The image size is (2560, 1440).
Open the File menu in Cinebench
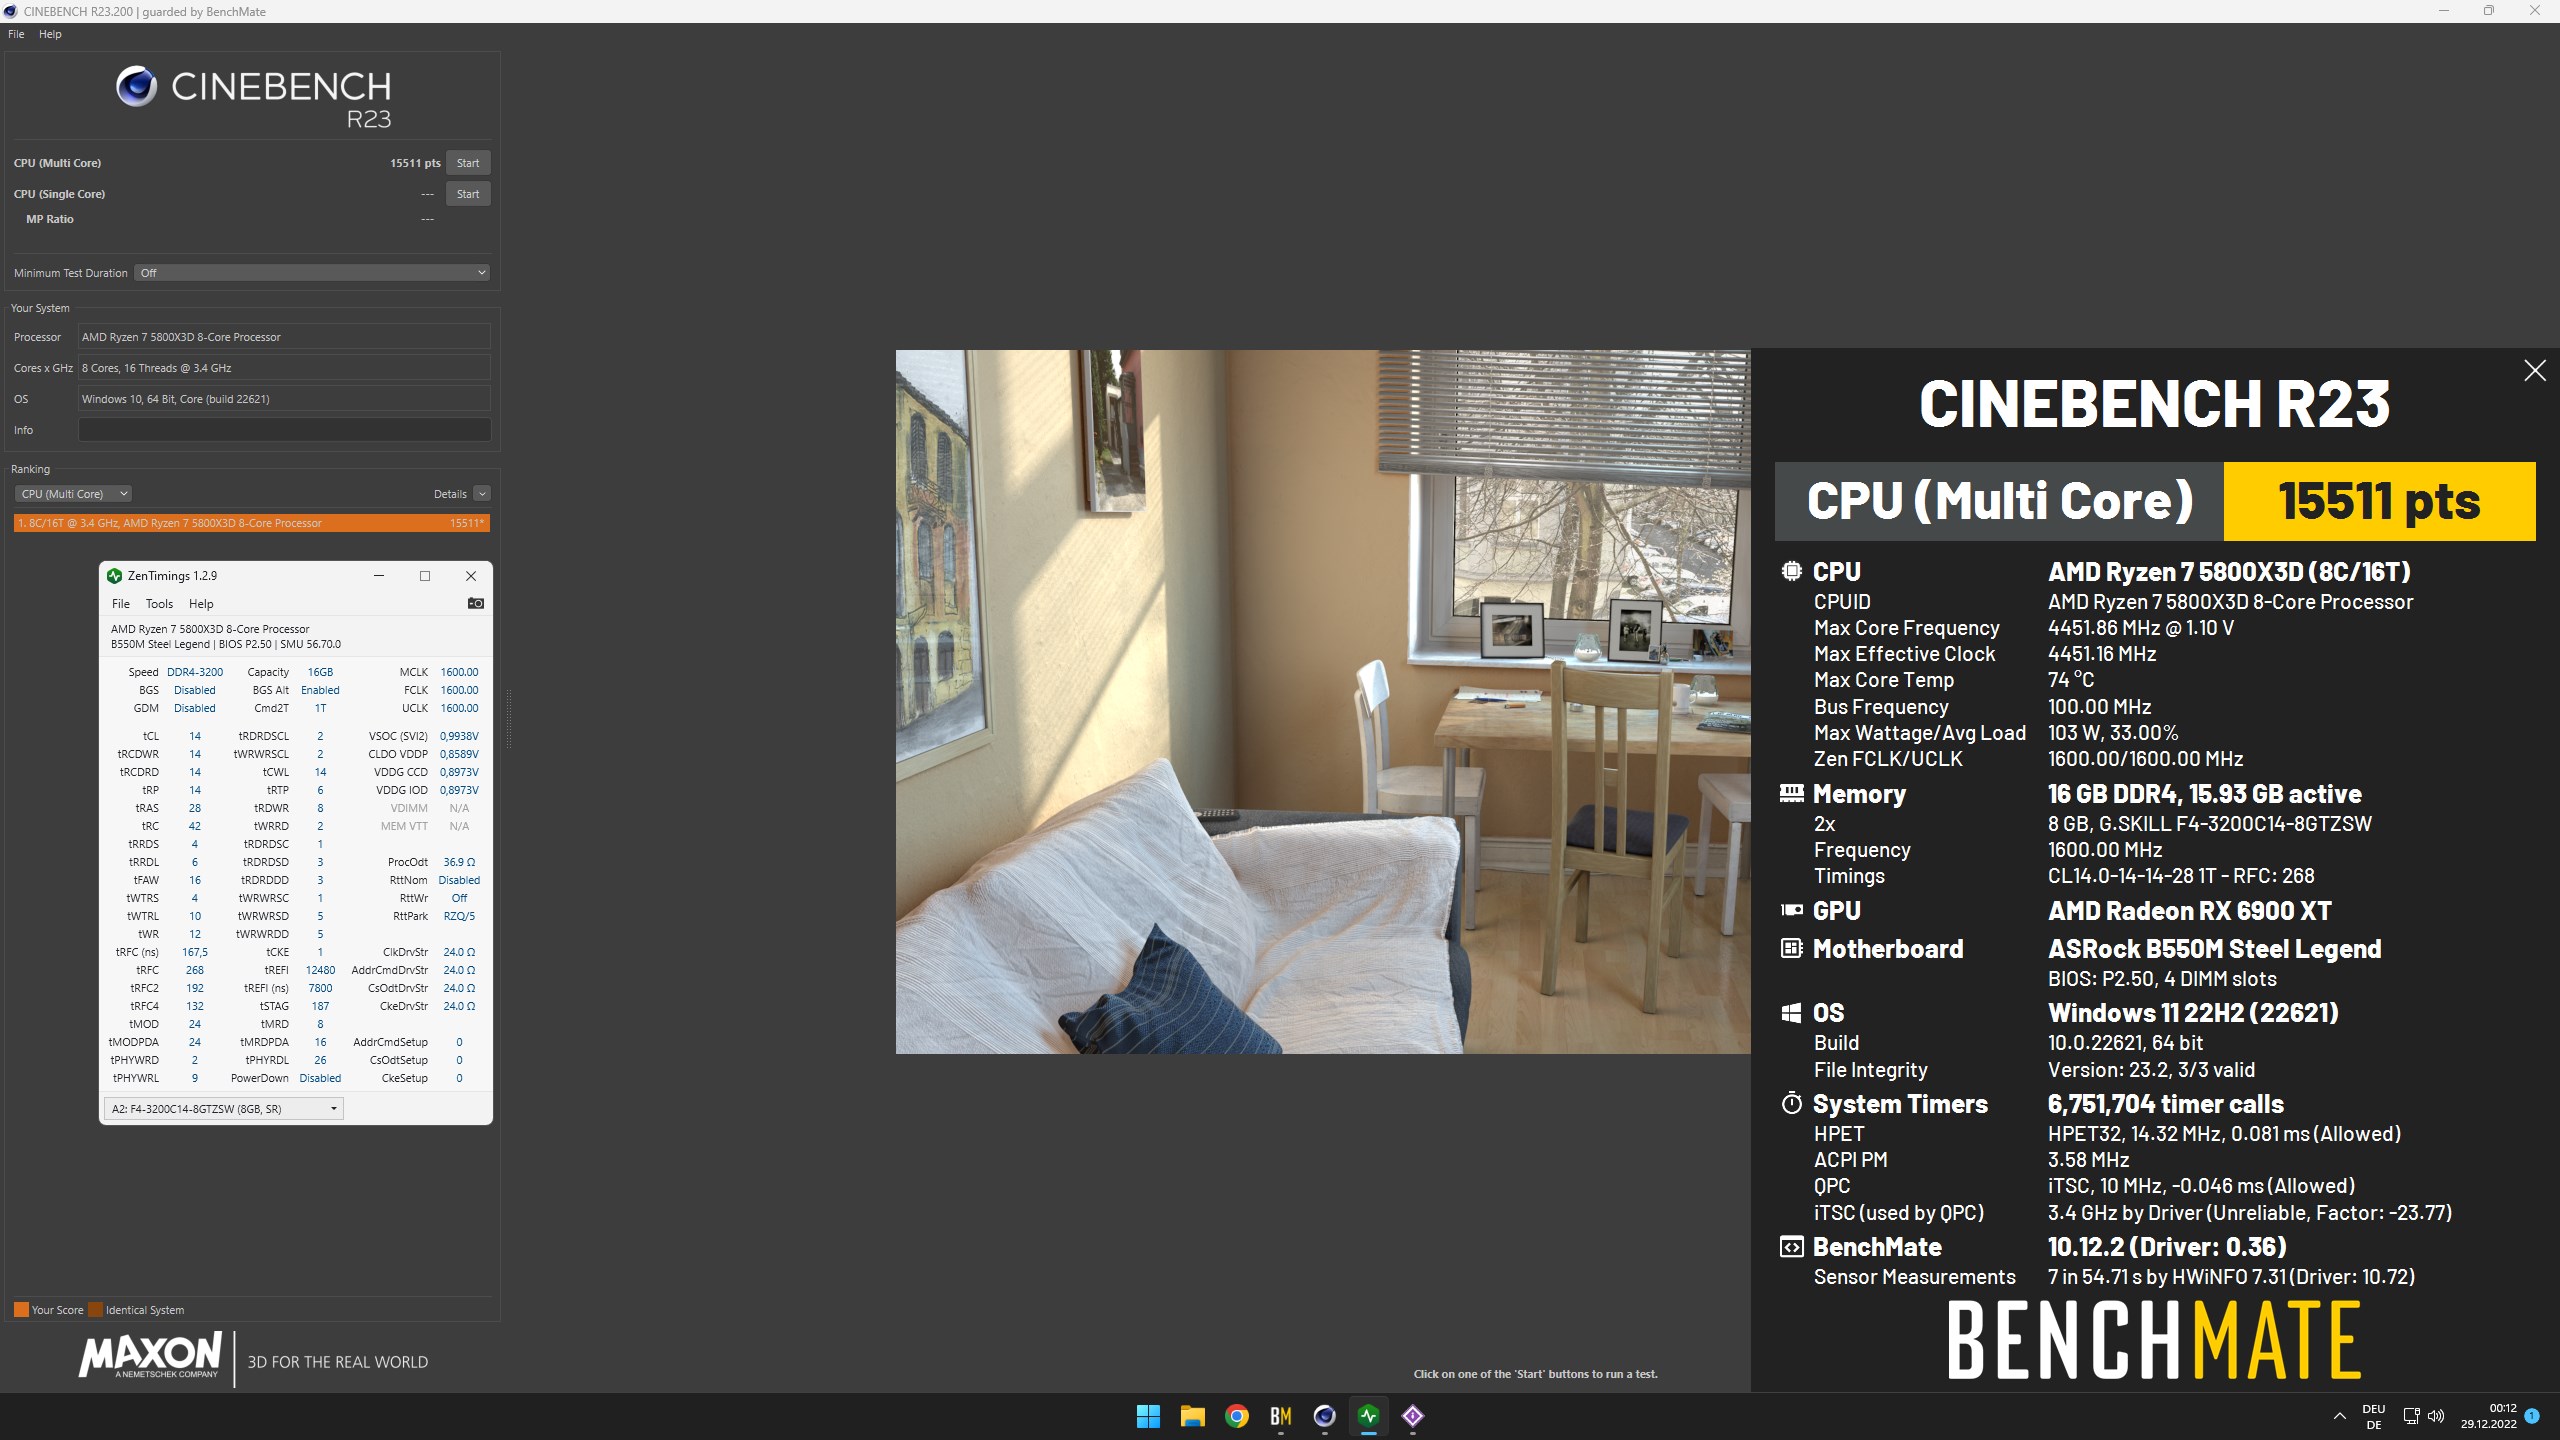[x=15, y=33]
